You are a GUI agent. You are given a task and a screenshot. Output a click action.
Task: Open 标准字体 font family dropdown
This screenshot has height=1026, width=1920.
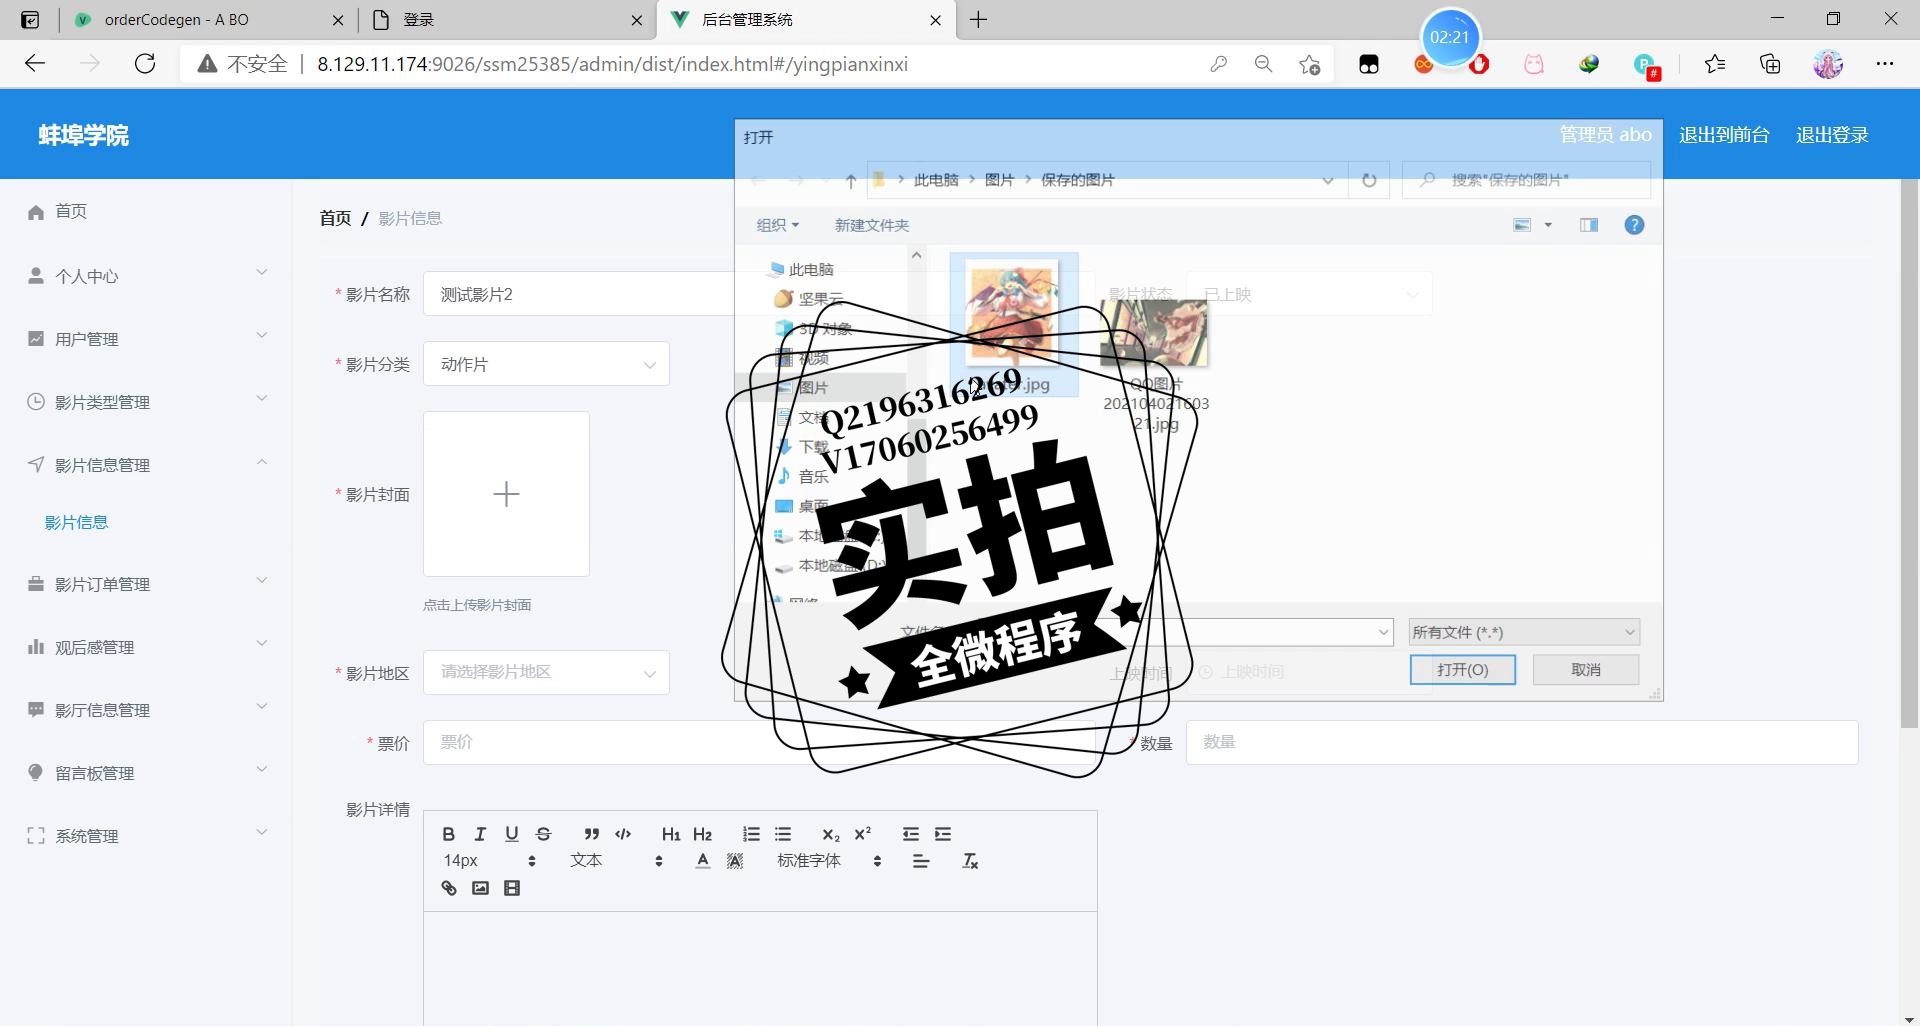pyautogui.click(x=829, y=861)
